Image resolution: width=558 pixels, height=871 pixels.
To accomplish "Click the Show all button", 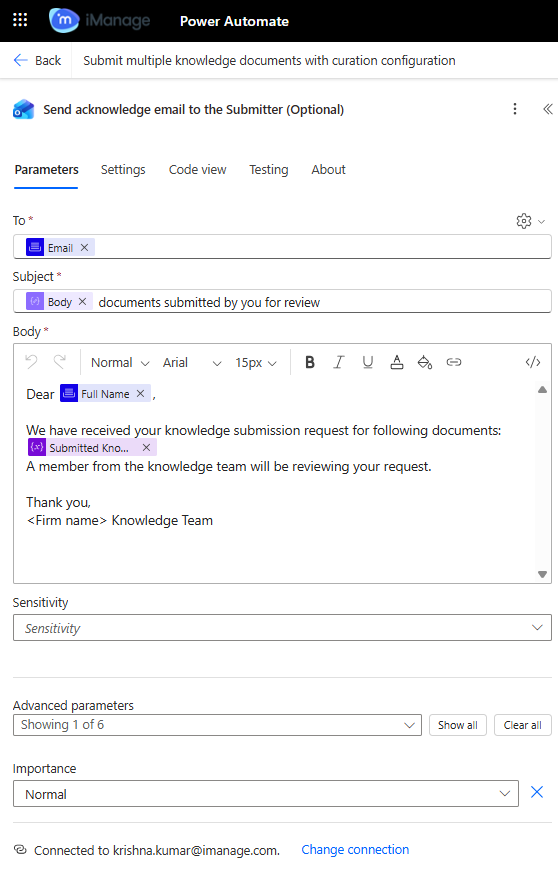I will tap(458, 725).
